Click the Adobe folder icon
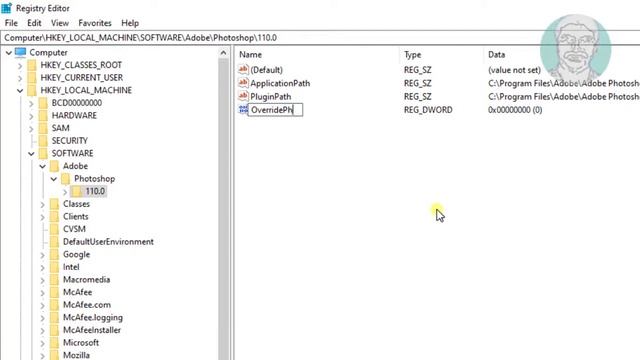The height and width of the screenshot is (360, 640). point(54,167)
